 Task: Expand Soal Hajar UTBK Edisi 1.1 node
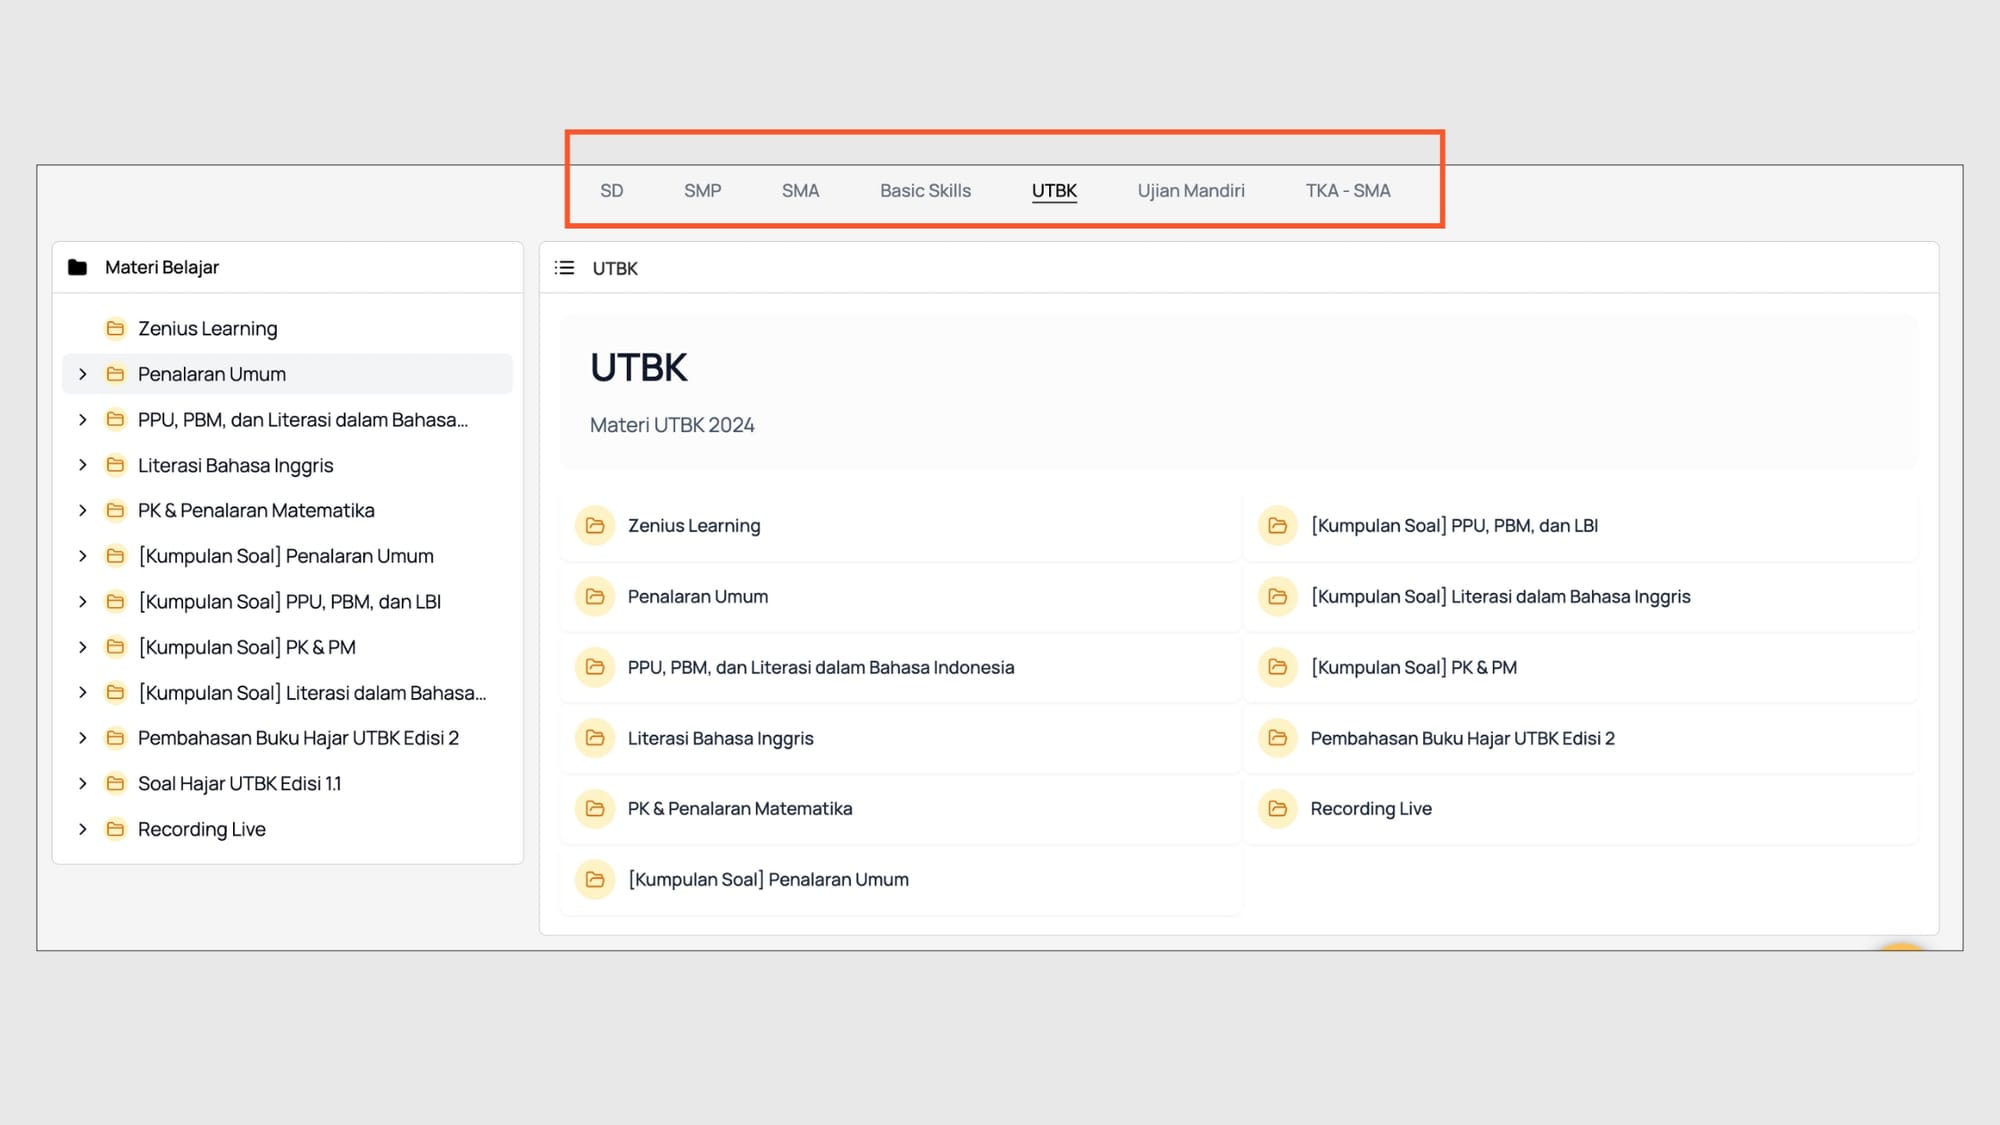(83, 784)
